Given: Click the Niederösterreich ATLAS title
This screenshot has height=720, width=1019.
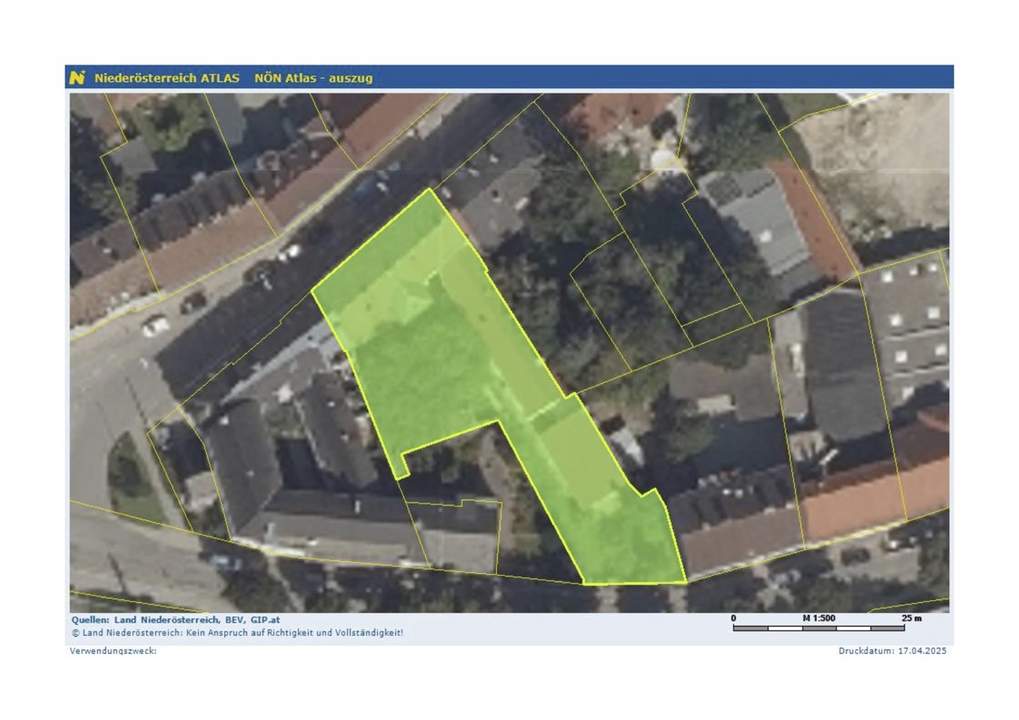Looking at the screenshot, I should (166, 75).
